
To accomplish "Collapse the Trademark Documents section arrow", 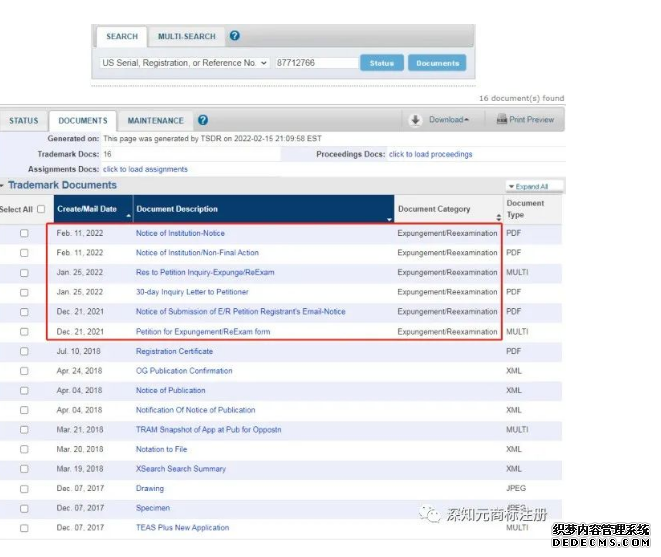I will pos(3,186).
